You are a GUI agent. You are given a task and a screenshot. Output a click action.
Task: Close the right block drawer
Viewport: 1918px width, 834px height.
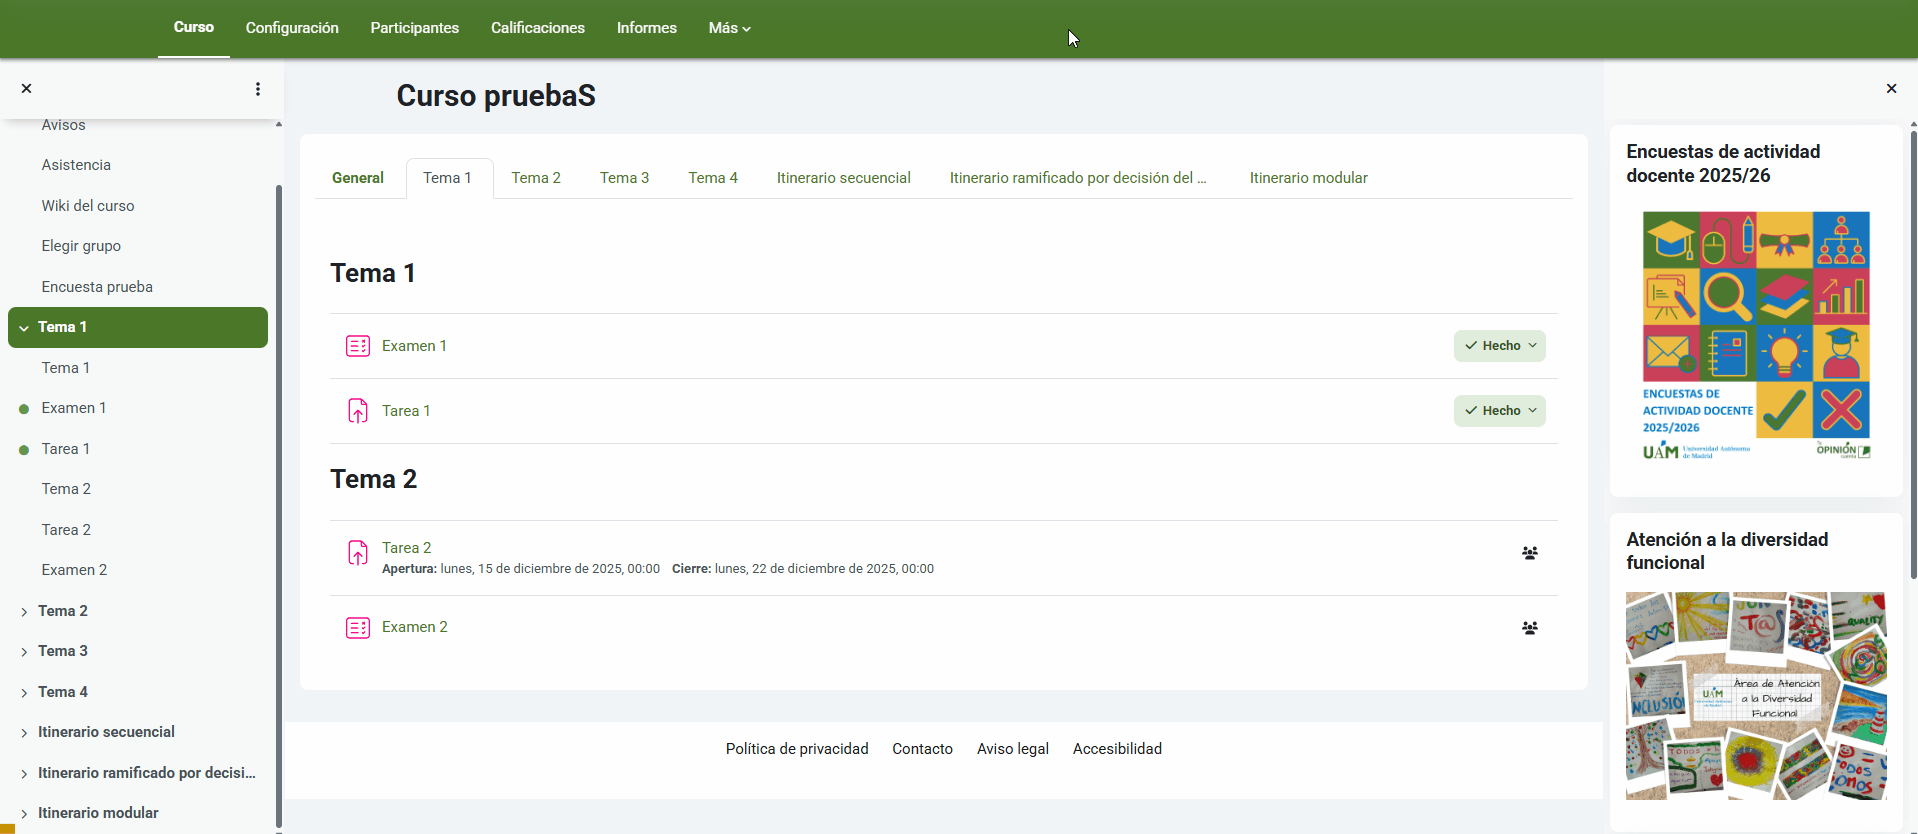1891,89
